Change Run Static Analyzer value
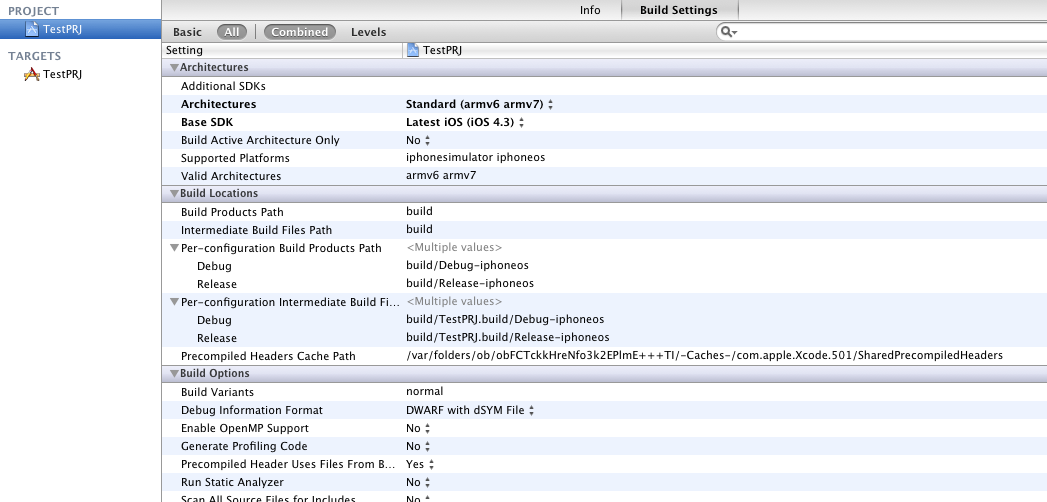Image resolution: width=1047 pixels, height=502 pixels. (418, 483)
